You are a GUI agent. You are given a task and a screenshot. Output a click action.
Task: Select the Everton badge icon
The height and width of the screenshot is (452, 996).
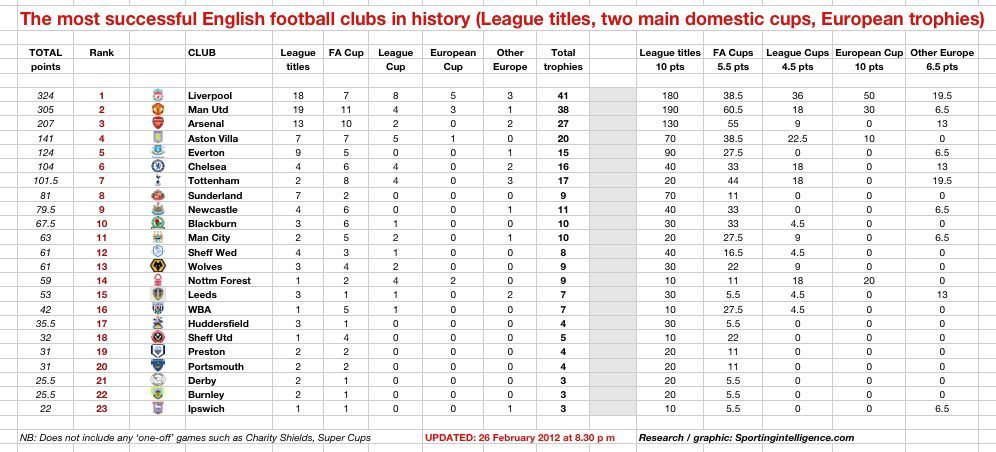(158, 152)
